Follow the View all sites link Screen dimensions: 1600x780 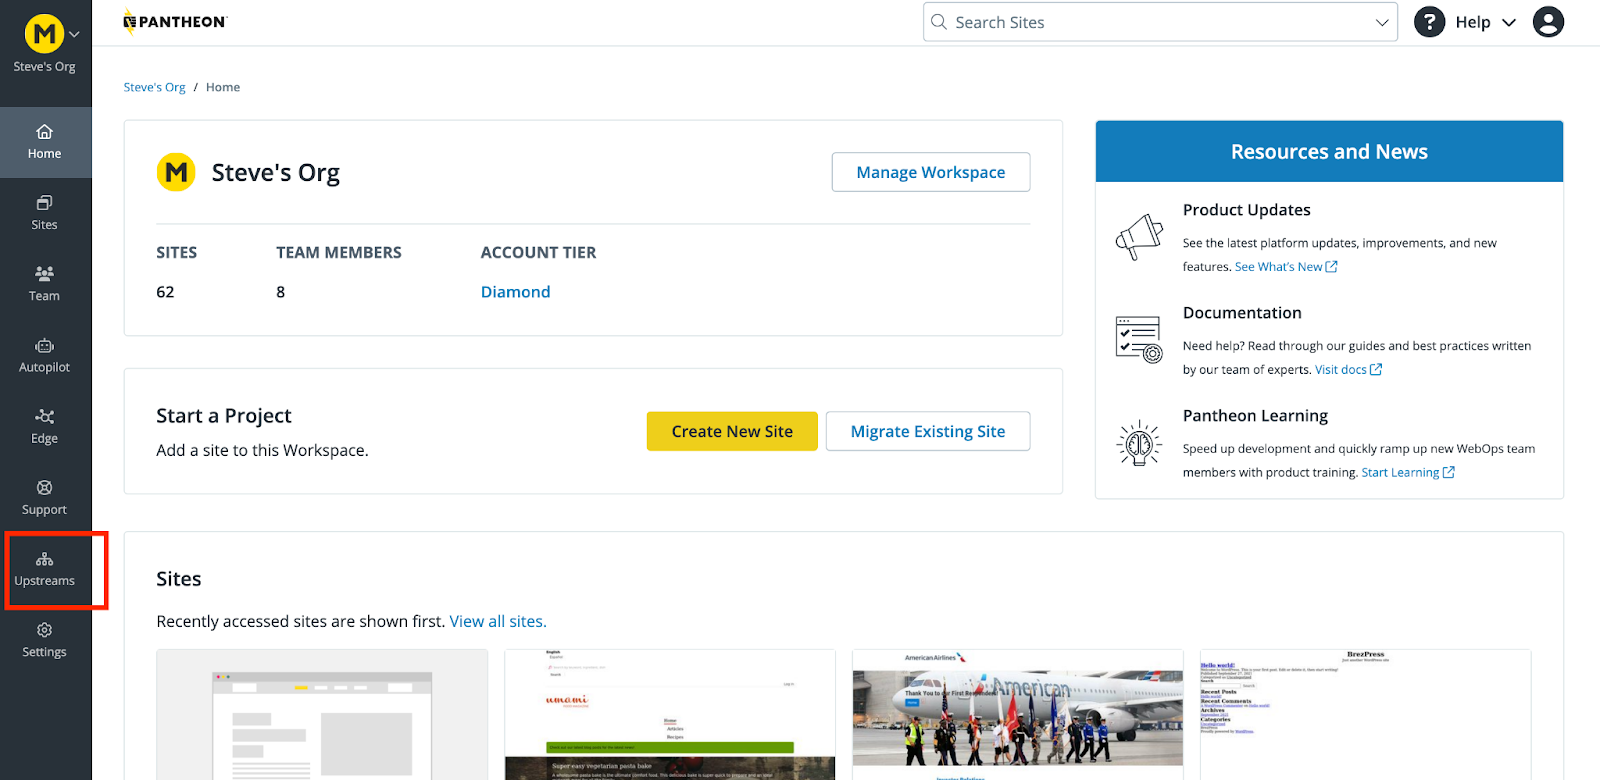[498, 621]
